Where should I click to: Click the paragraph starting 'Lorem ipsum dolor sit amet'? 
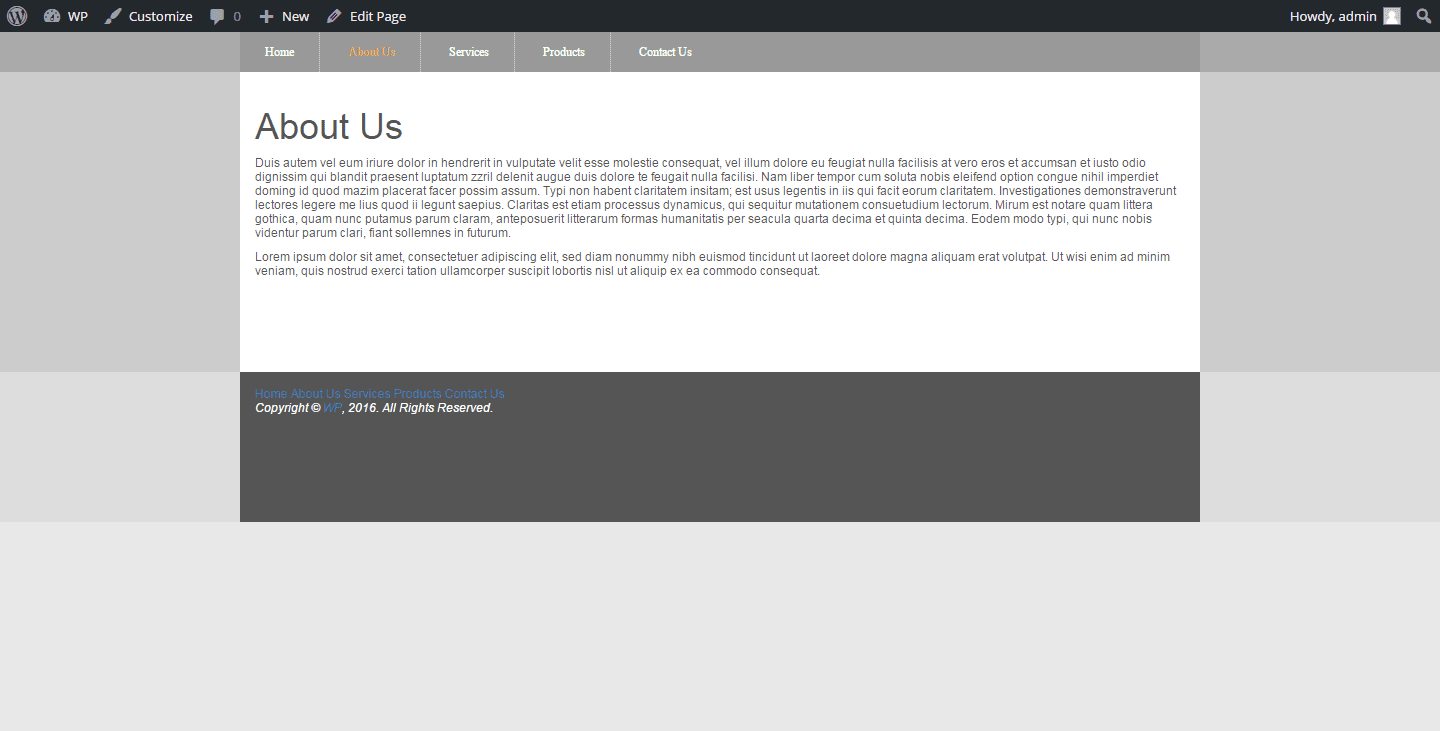coord(713,264)
